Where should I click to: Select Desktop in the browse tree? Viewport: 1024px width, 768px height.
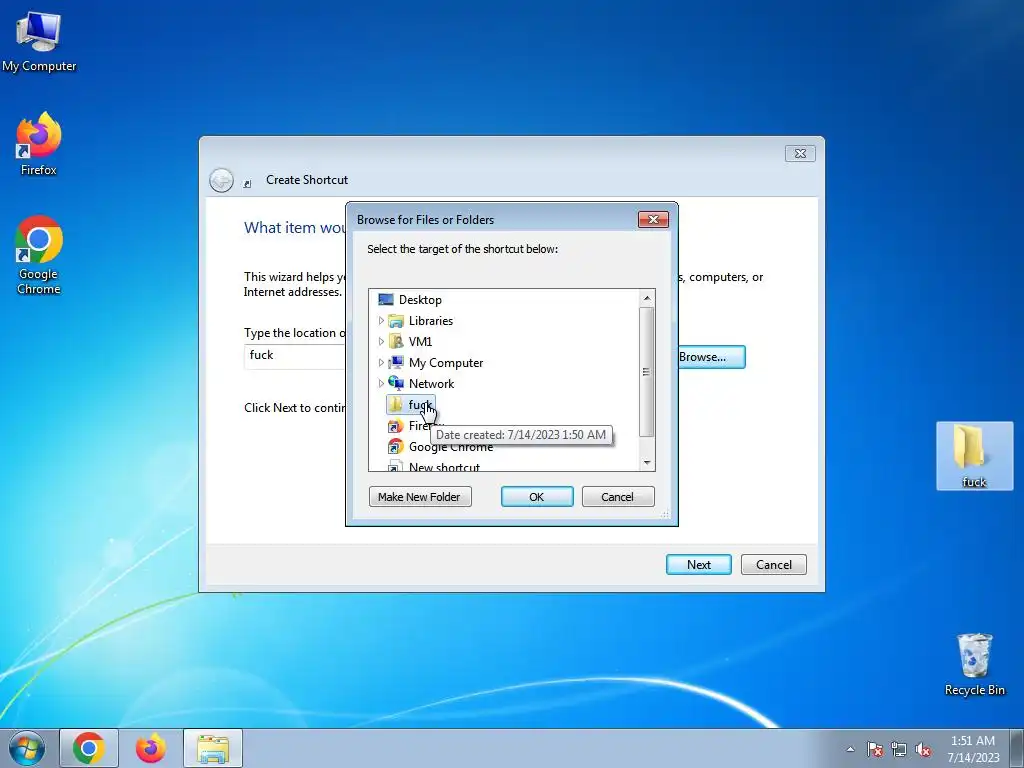[420, 300]
